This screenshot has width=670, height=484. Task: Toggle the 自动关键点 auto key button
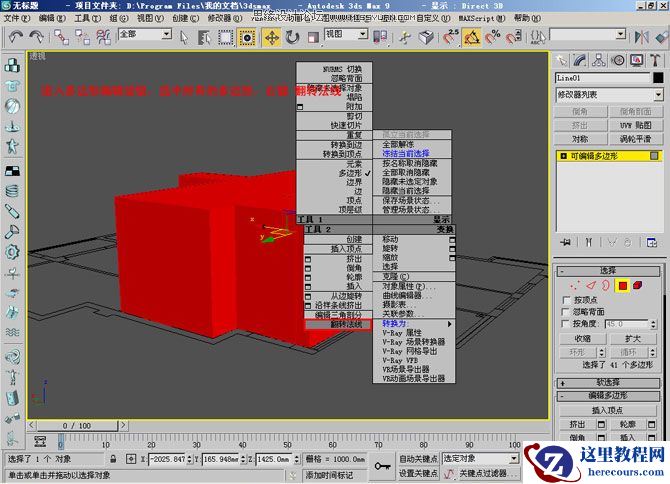[x=418, y=459]
